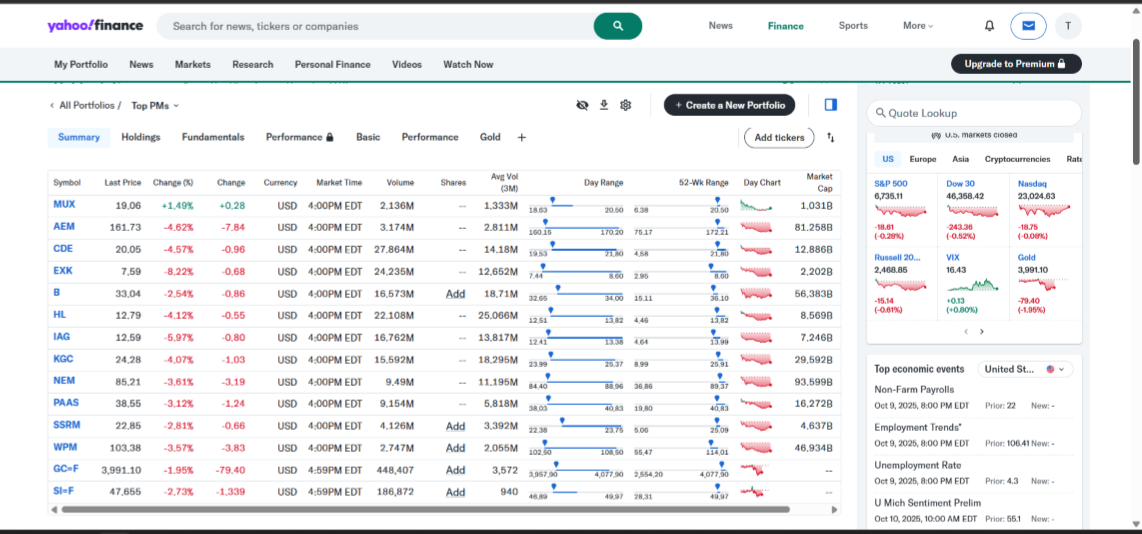Click the user profile avatar 'T'
Image resolution: width=1142 pixels, height=534 pixels.
(x=1067, y=26)
